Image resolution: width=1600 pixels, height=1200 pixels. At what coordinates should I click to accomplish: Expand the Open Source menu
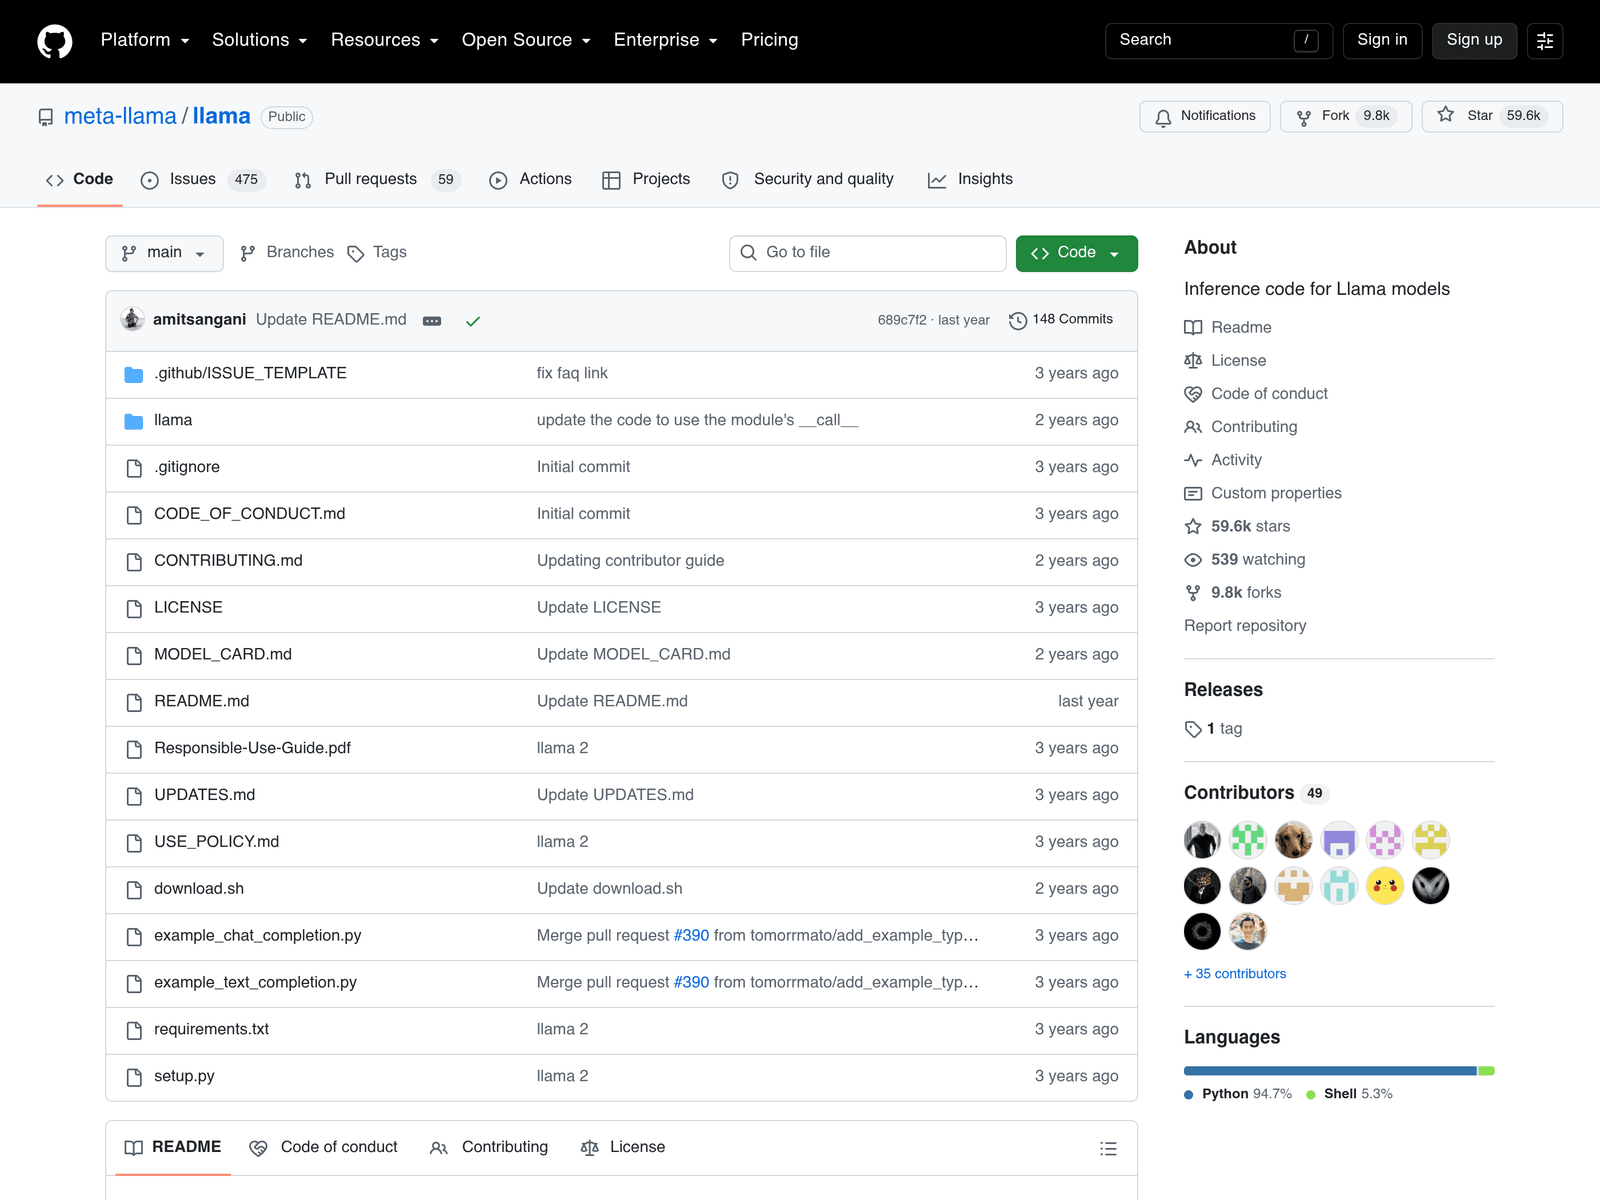(526, 40)
